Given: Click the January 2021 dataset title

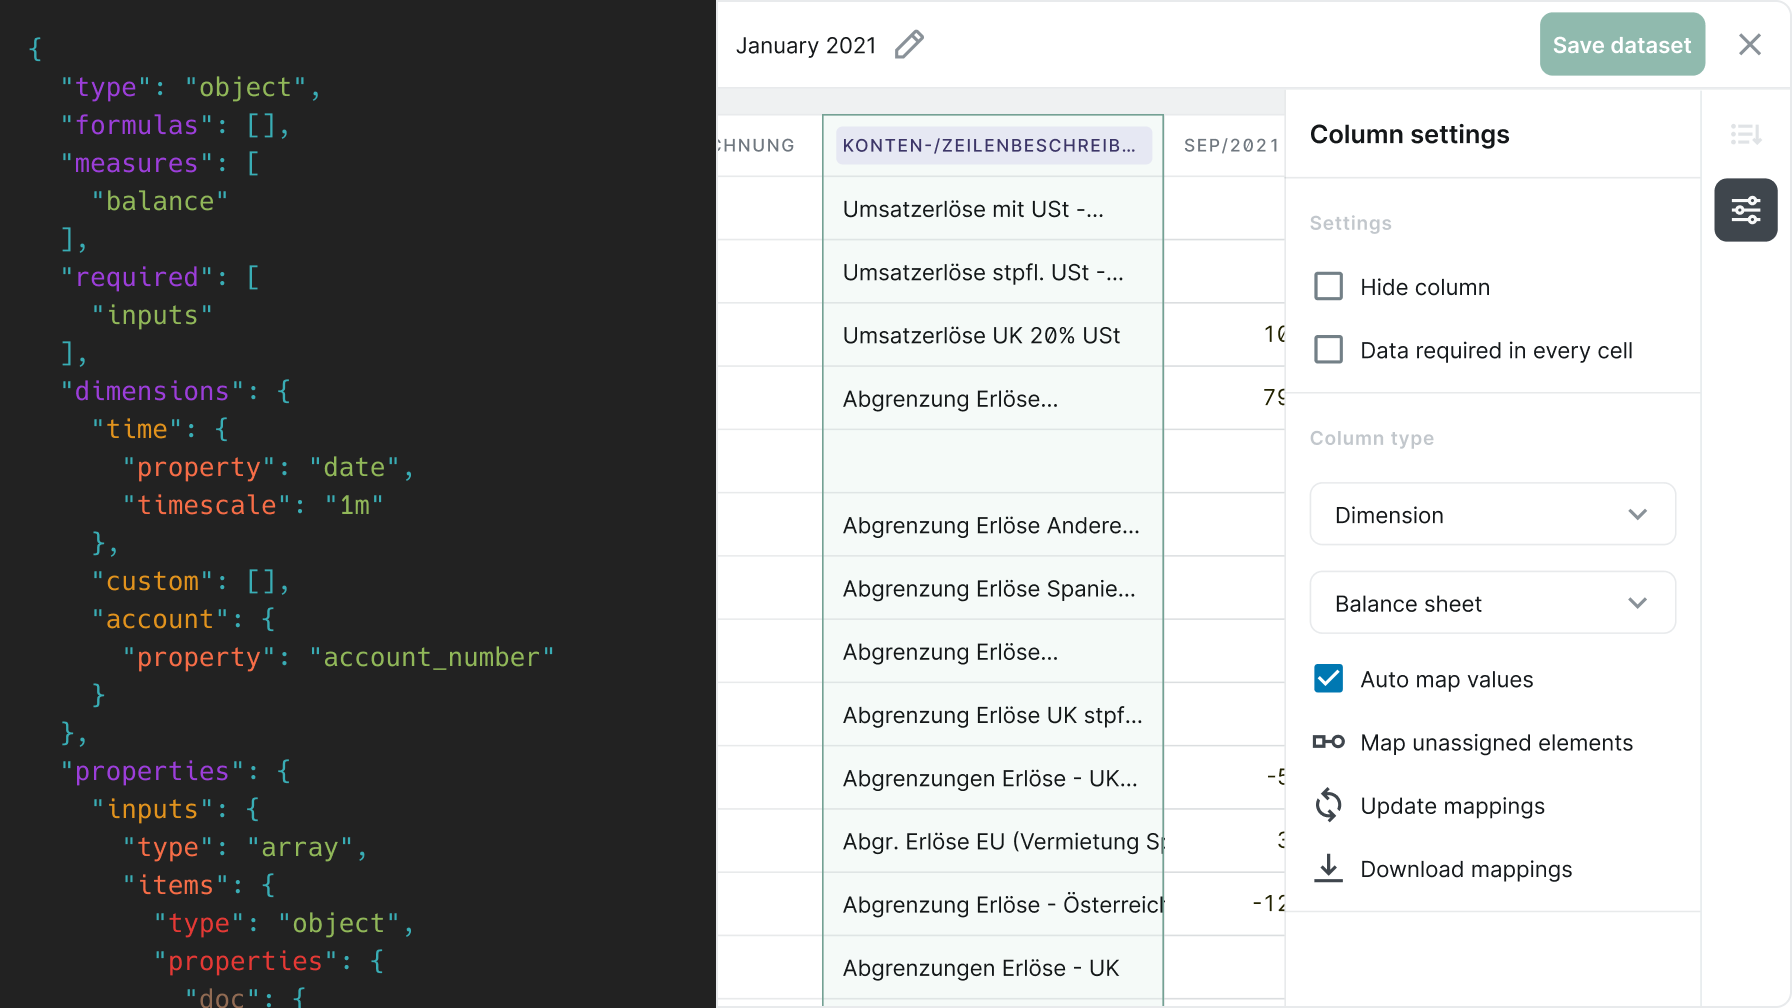Looking at the screenshot, I should [806, 46].
